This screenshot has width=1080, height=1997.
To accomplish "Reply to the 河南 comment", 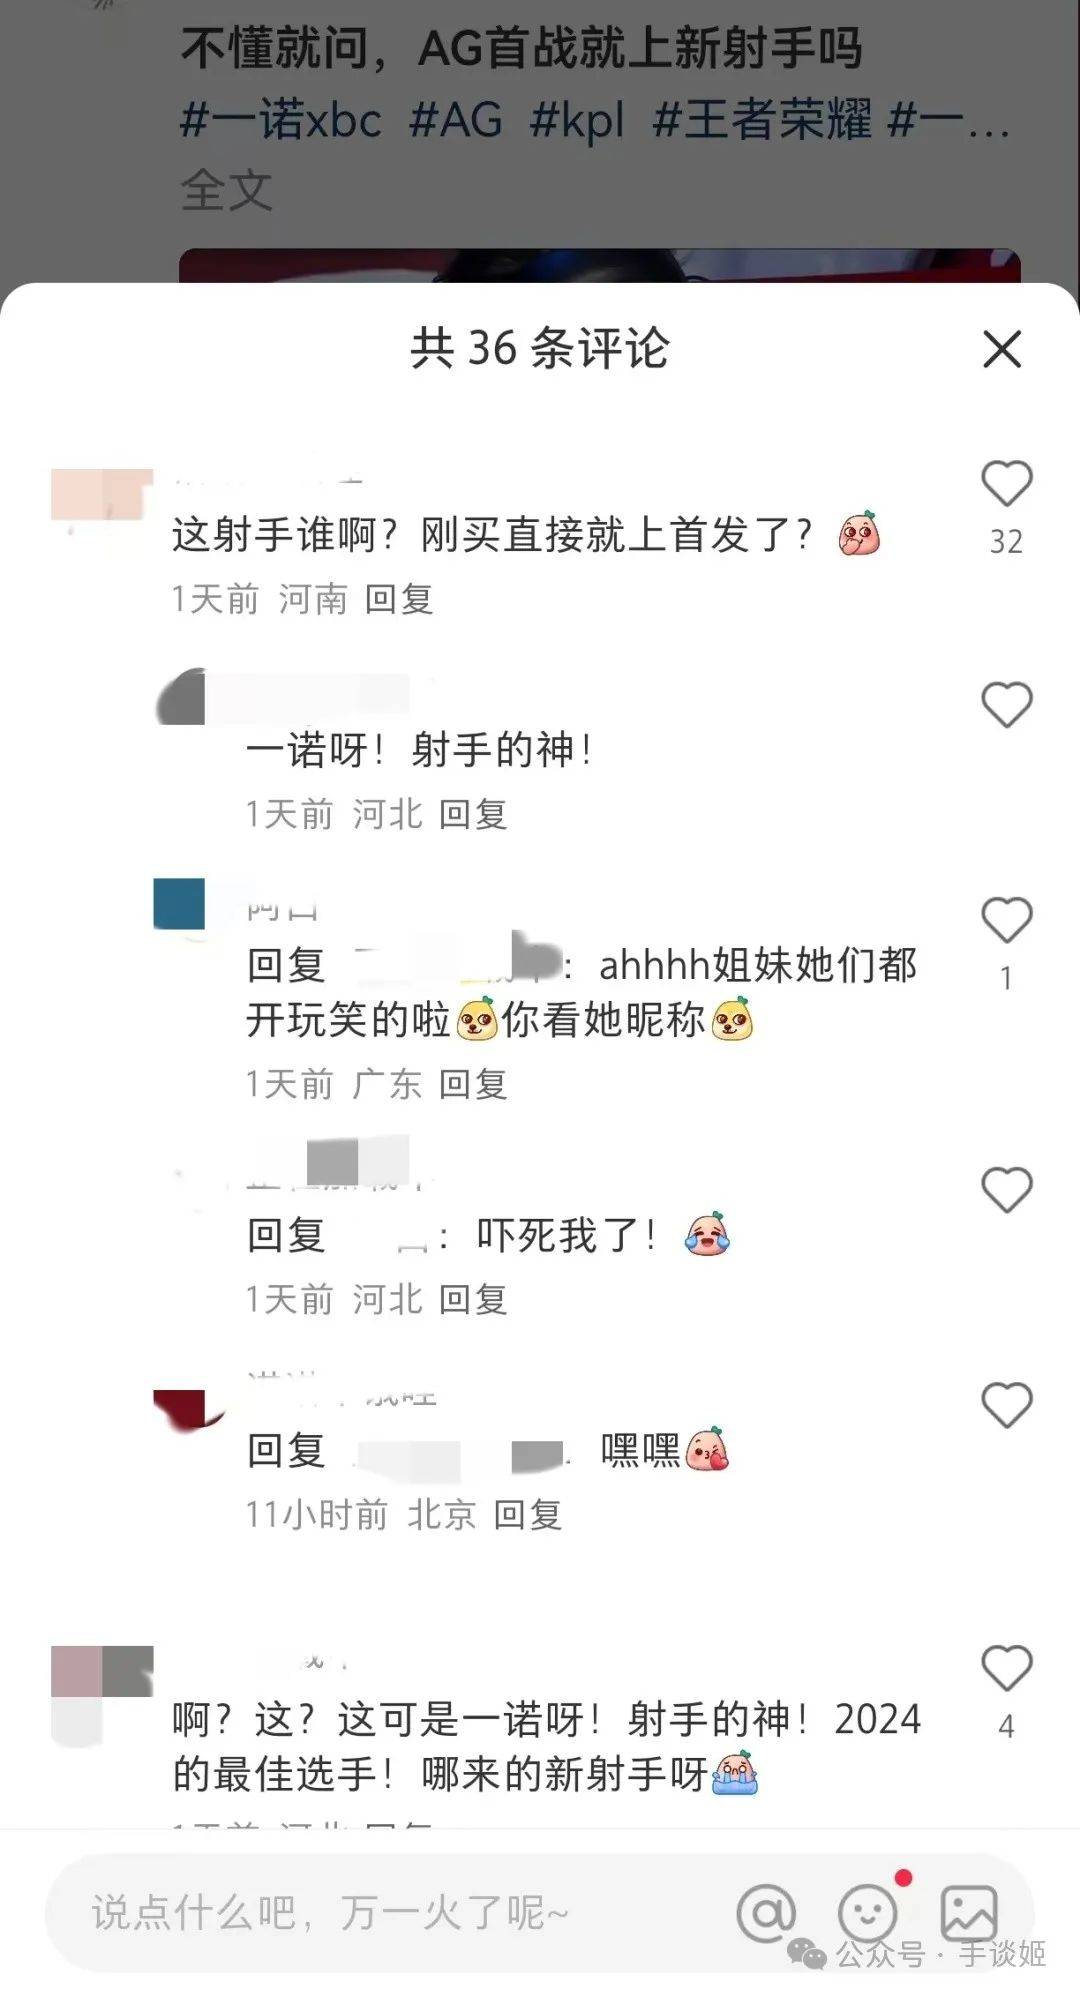I will (x=398, y=599).
